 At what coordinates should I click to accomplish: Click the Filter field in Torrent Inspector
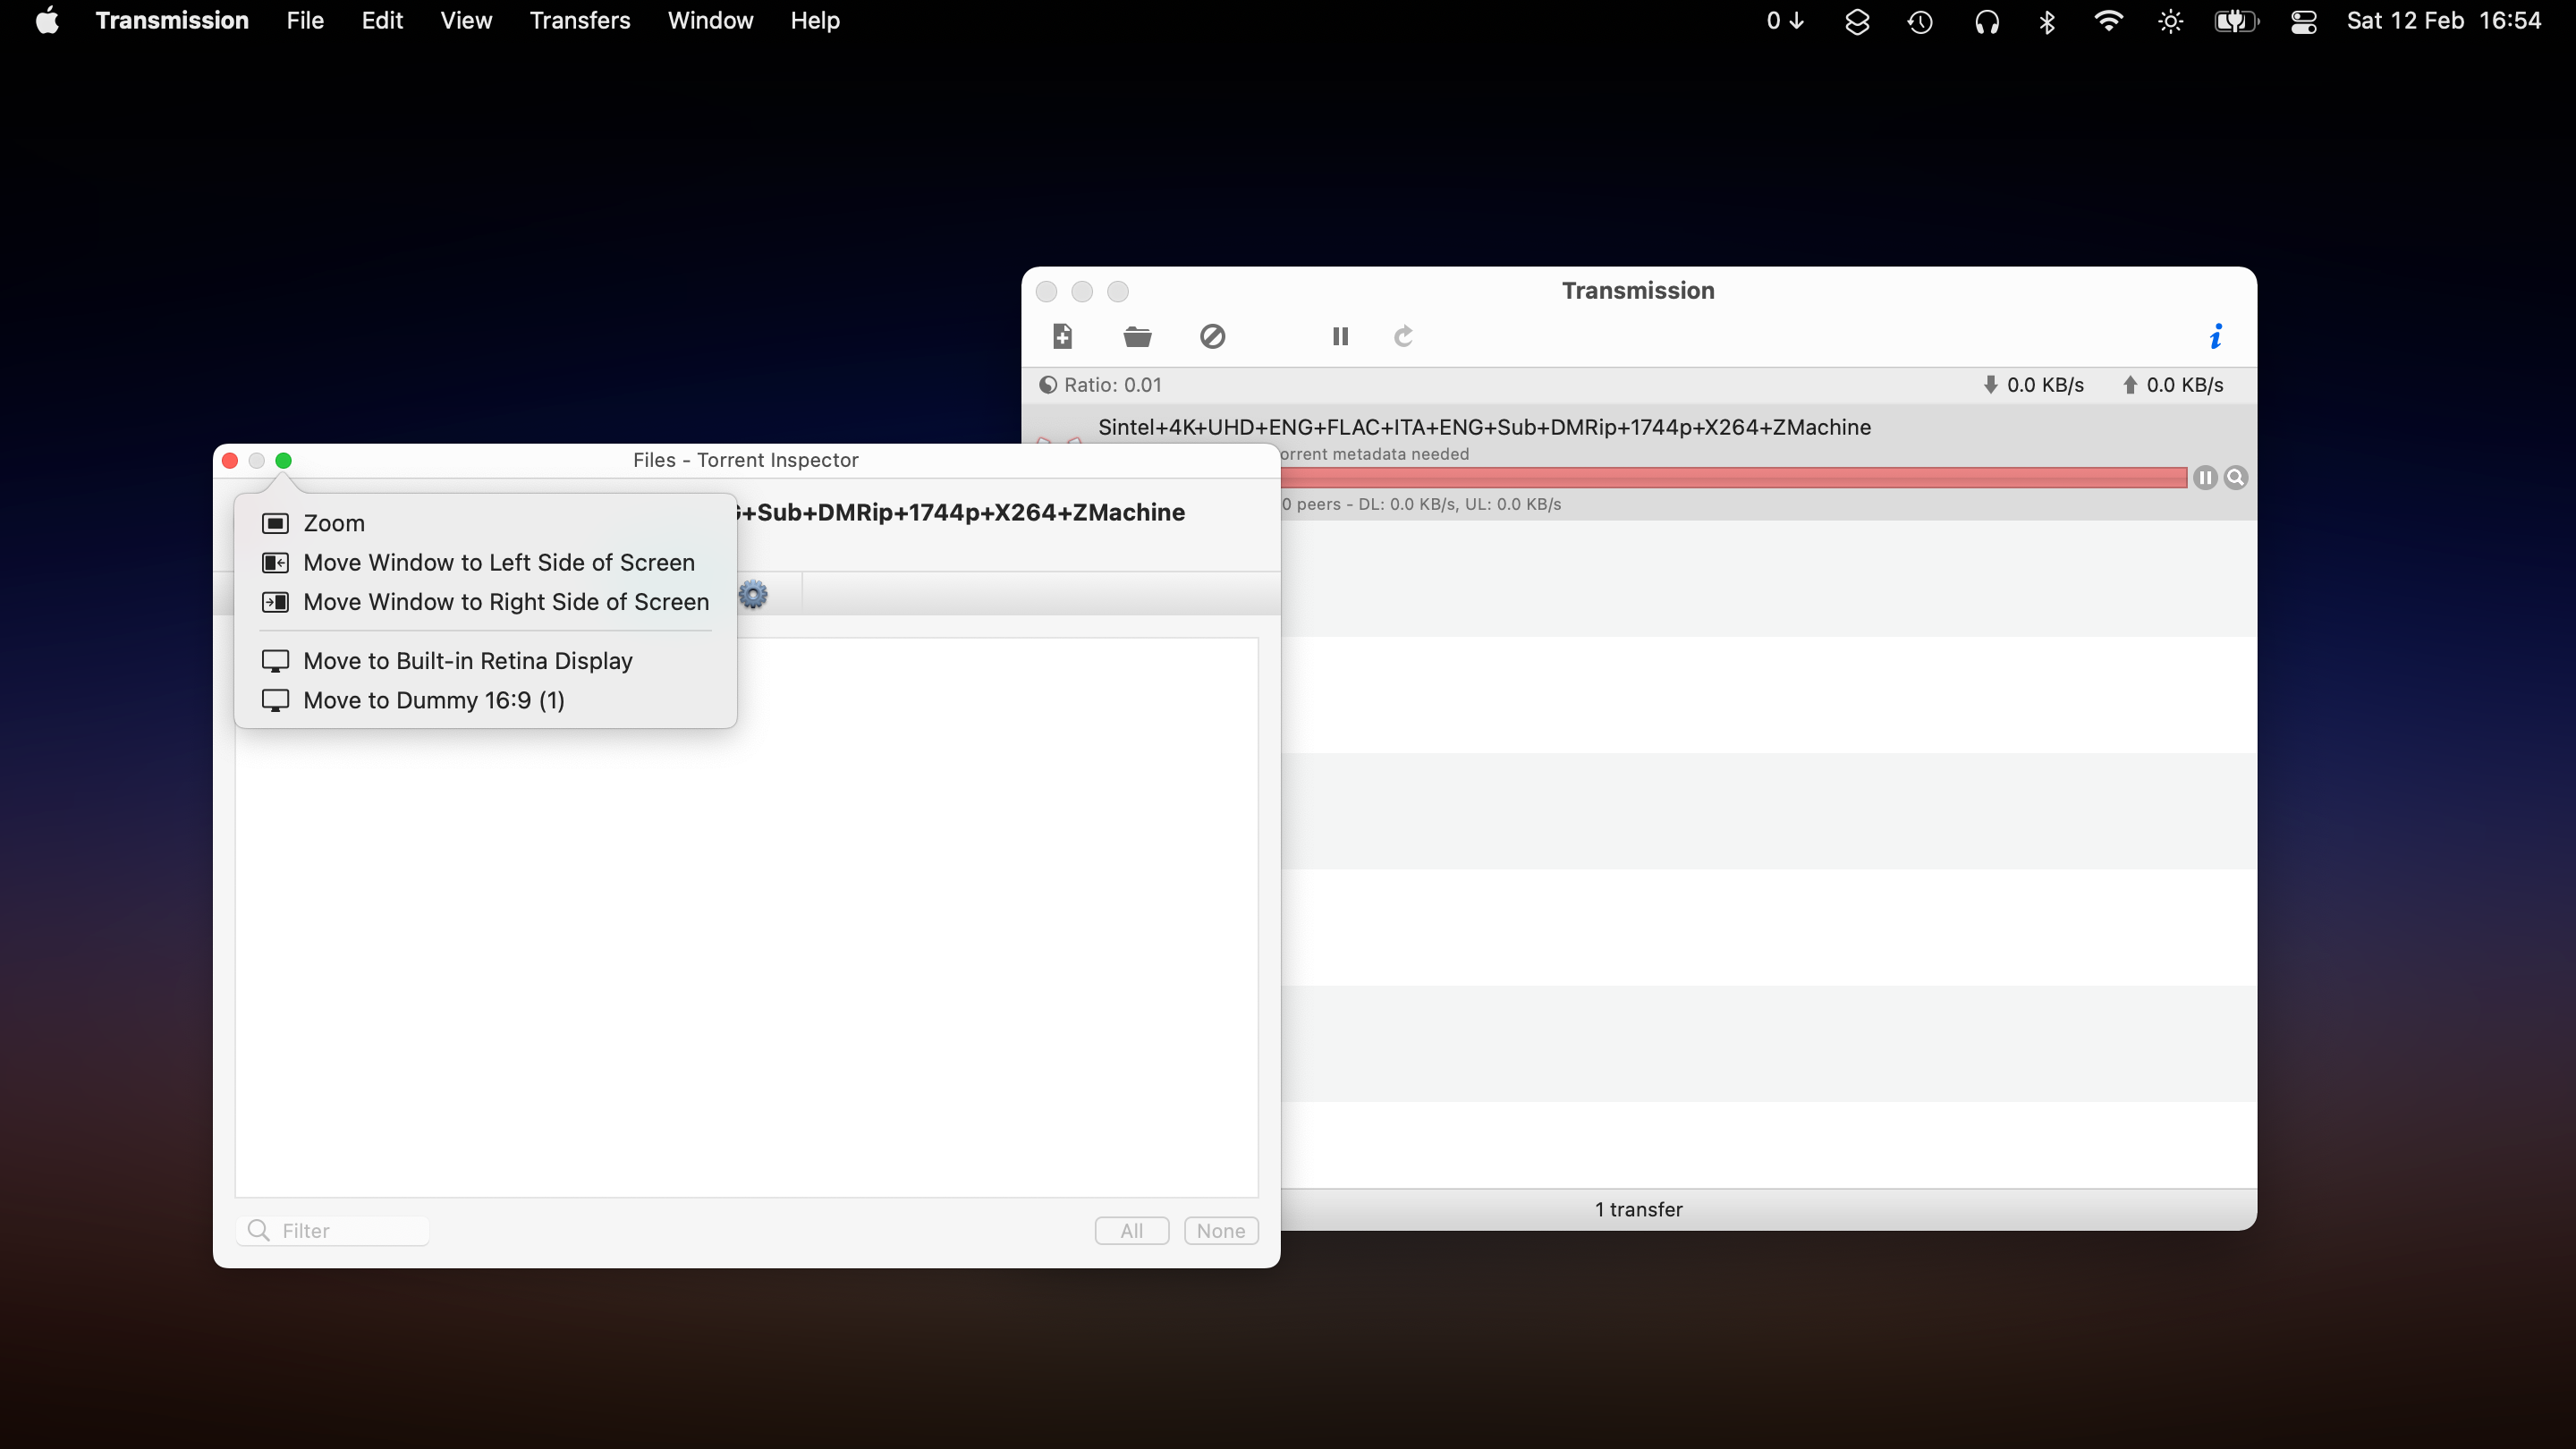(333, 1231)
